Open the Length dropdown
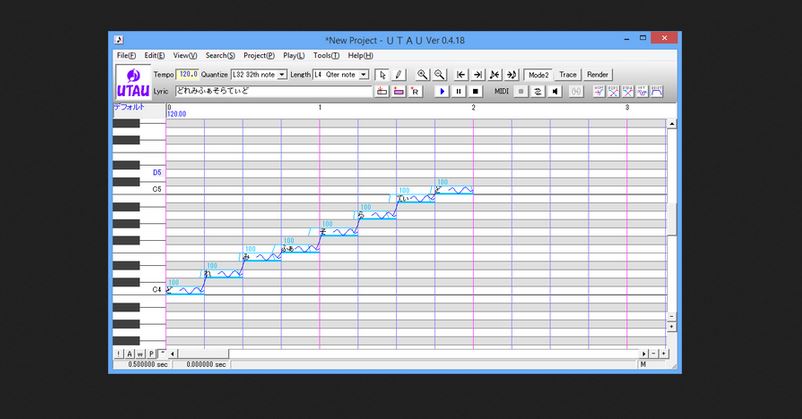 [x=363, y=75]
